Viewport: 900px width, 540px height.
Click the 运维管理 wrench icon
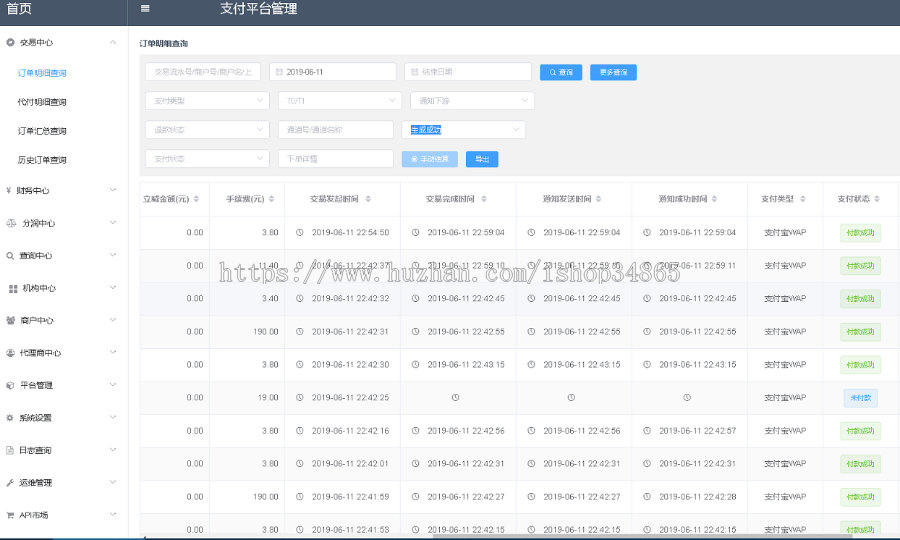(x=10, y=483)
